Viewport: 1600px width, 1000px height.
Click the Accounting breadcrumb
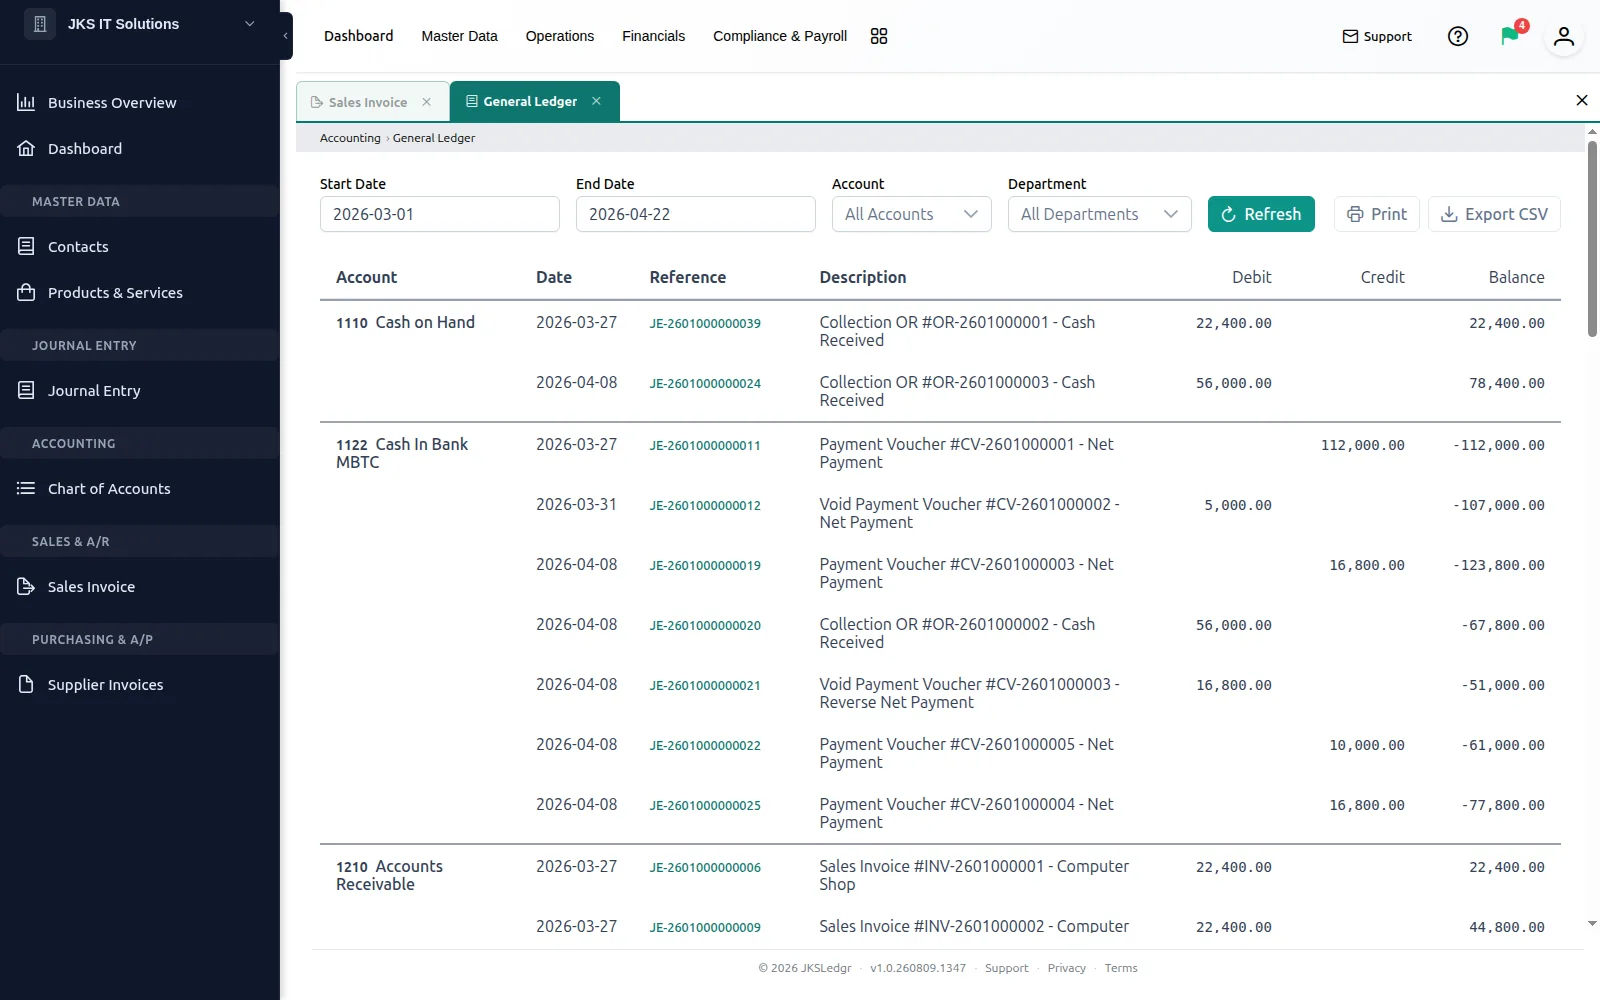point(350,138)
